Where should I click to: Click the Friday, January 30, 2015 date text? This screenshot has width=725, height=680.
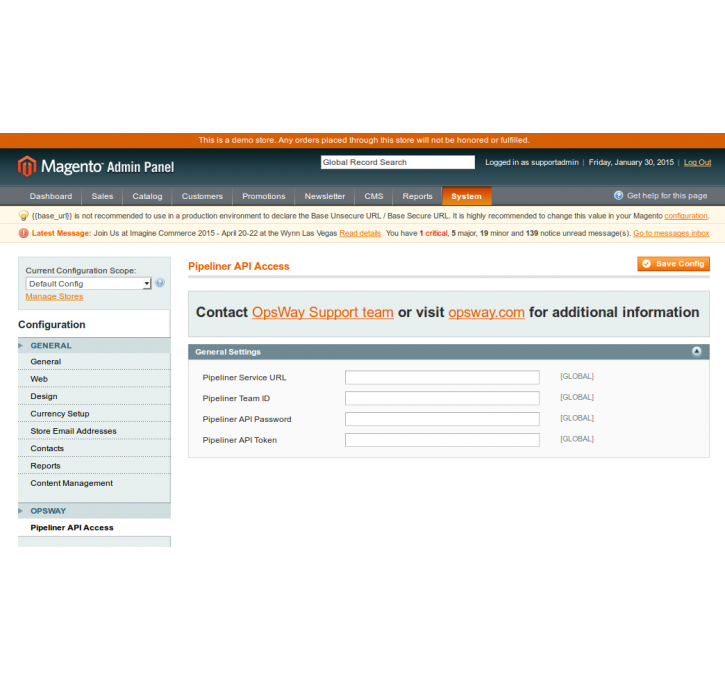click(631, 163)
